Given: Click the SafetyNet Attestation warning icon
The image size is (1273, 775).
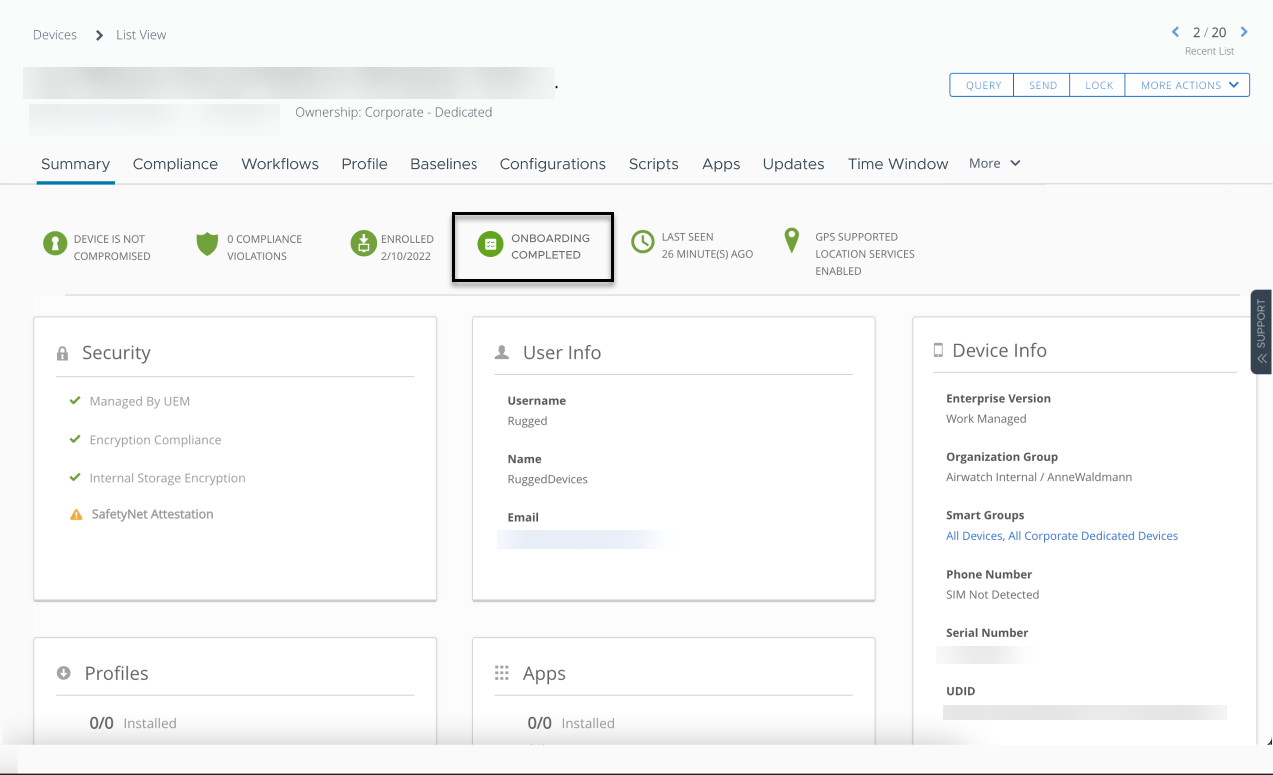Looking at the screenshot, I should [x=76, y=515].
